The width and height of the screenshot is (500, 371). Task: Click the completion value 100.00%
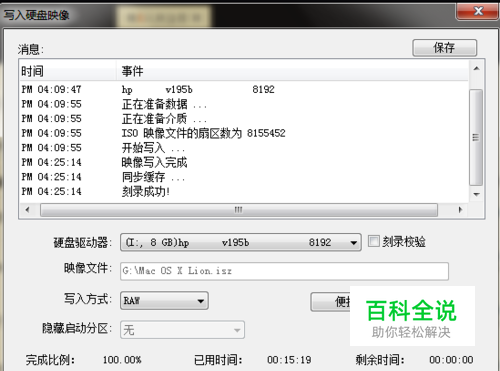click(x=122, y=360)
